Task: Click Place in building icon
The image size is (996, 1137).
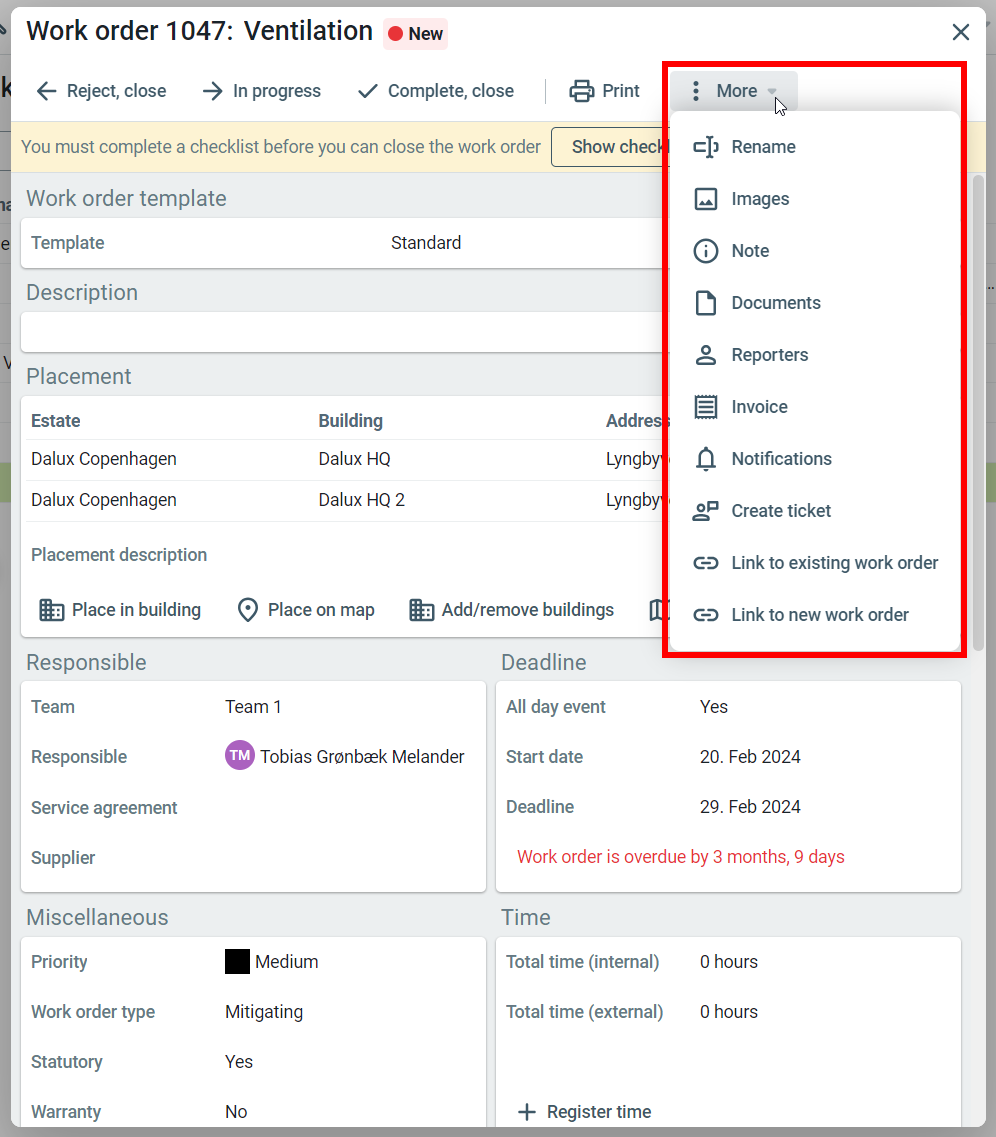Action: coord(52,610)
